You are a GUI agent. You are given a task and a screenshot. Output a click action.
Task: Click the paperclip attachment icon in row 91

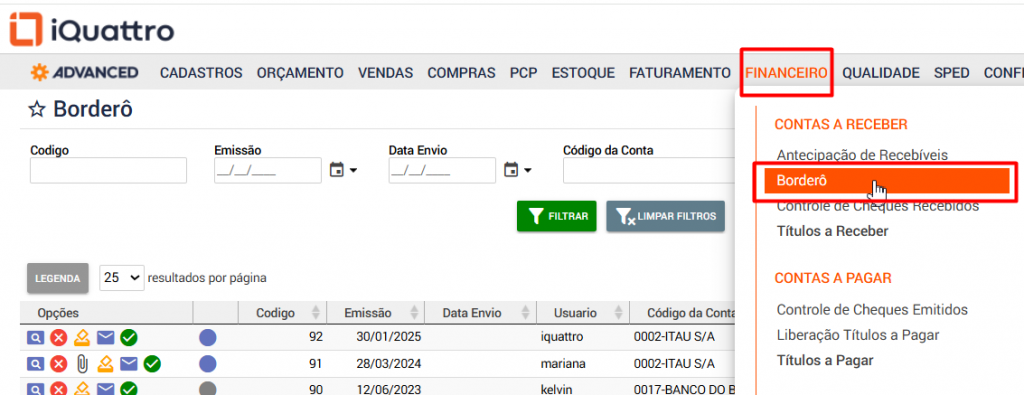tap(82, 364)
